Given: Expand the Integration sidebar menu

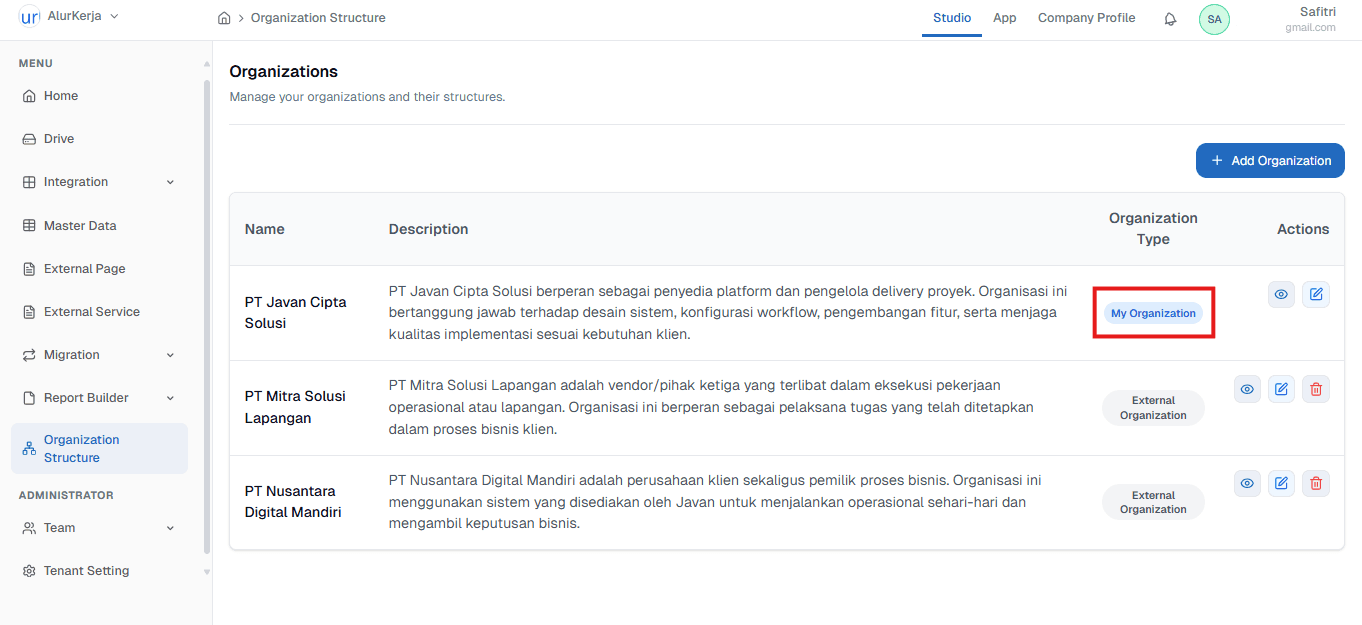Looking at the screenshot, I should point(75,181).
